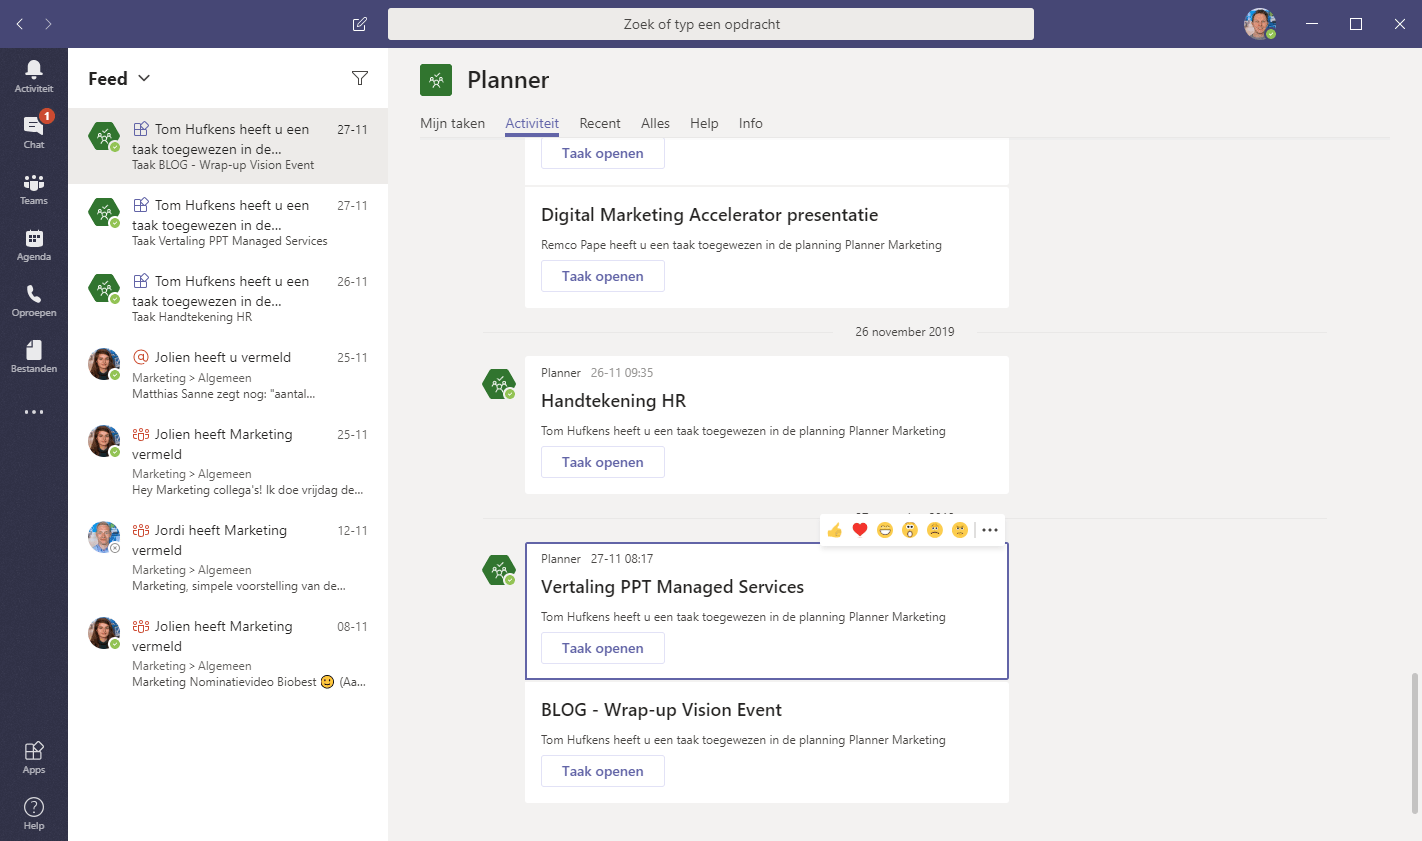The width and height of the screenshot is (1422, 841).
Task: Open task for Digital Marketing Accelerator presentatie
Action: pos(603,276)
